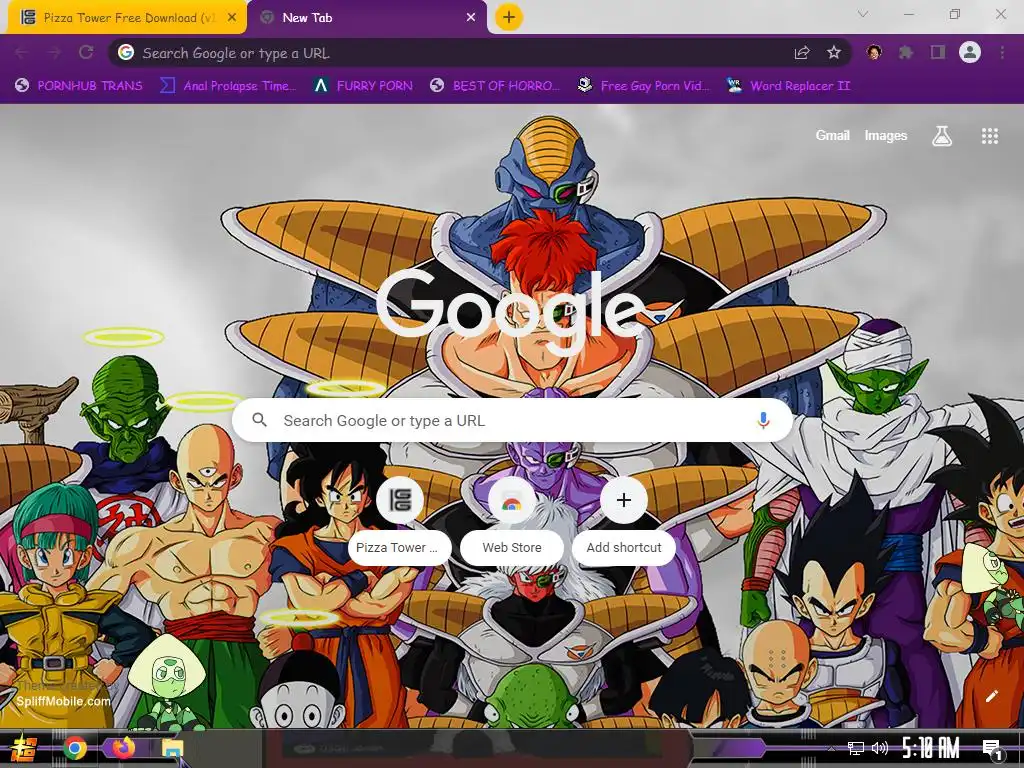Viewport: 1024px width, 768px height.
Task: Launch Firefox from the taskbar
Action: click(123, 748)
